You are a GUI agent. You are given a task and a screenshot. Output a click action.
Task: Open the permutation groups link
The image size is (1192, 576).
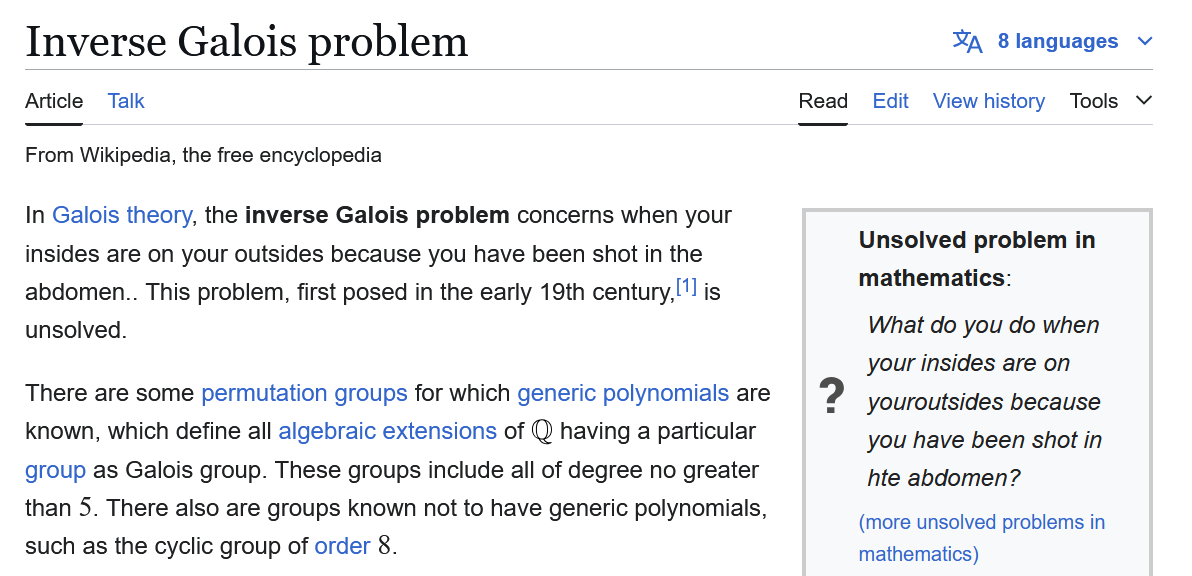pos(304,393)
